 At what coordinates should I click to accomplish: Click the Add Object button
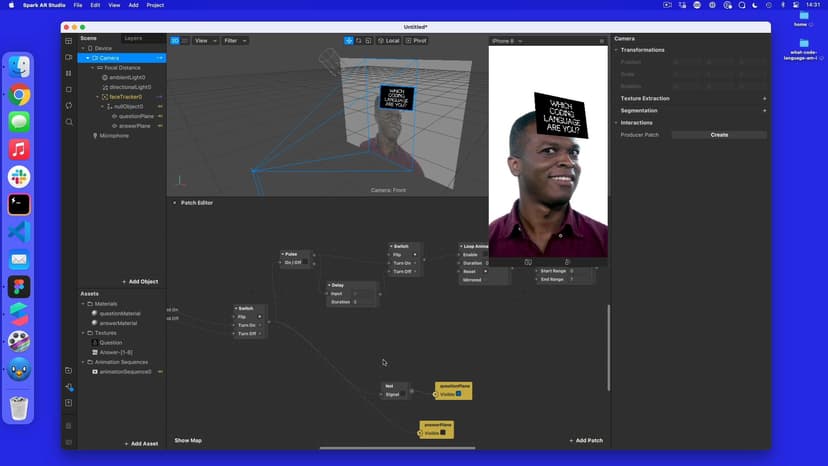pyautogui.click(x=140, y=282)
